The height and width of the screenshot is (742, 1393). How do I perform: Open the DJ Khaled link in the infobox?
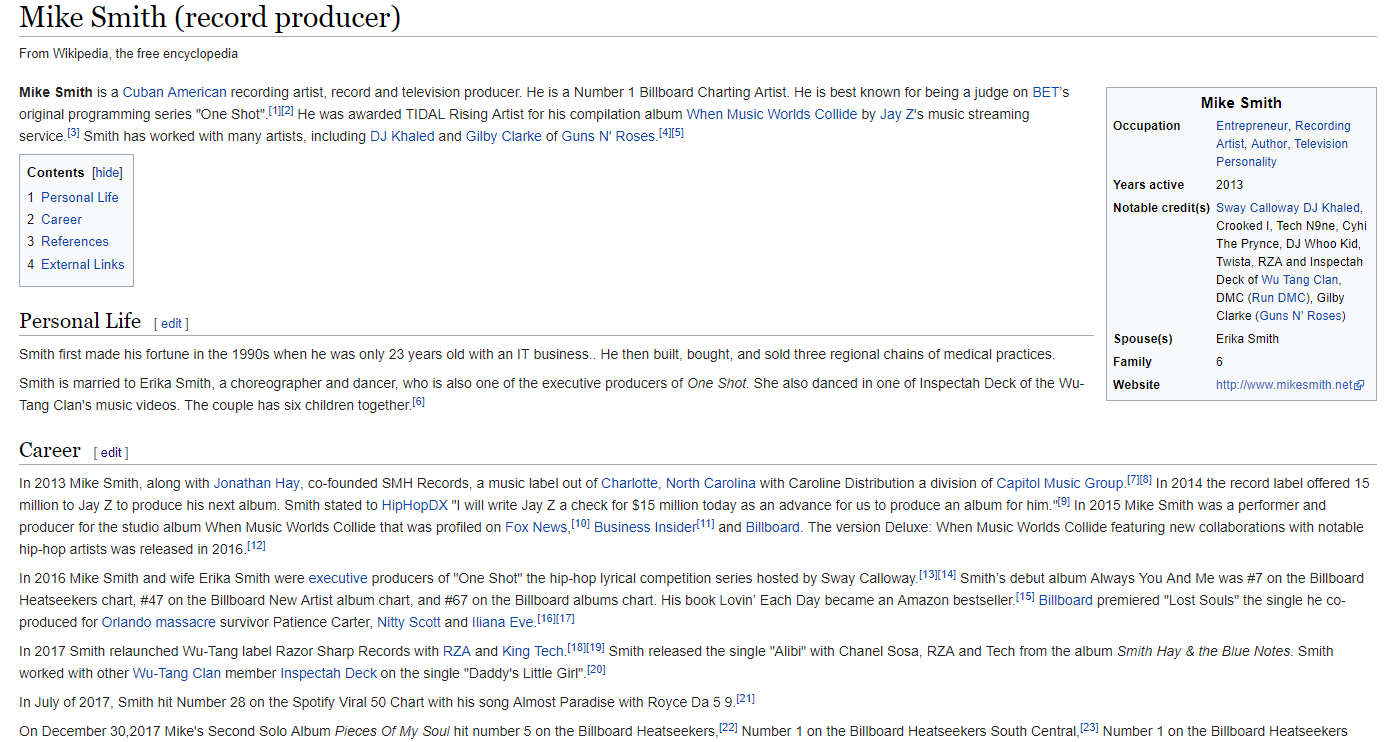point(1331,208)
